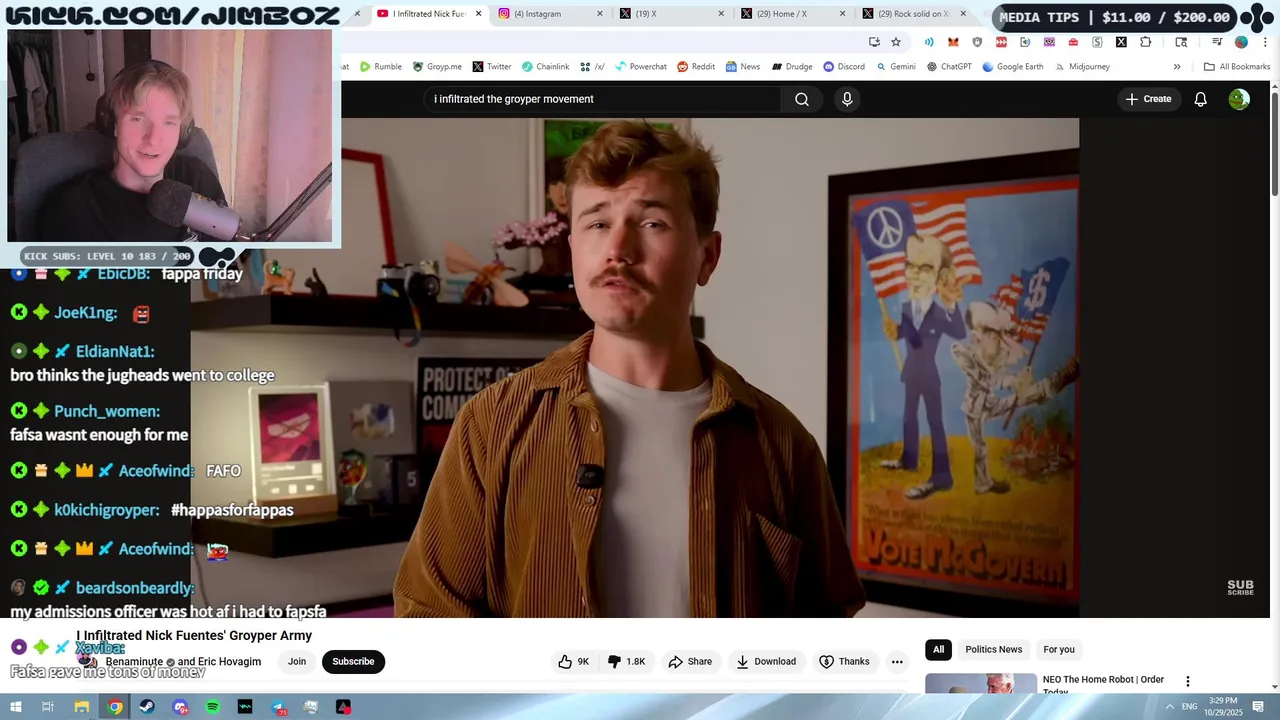The width and height of the screenshot is (1280, 720).
Task: Open the News bookmark
Action: pos(743,67)
